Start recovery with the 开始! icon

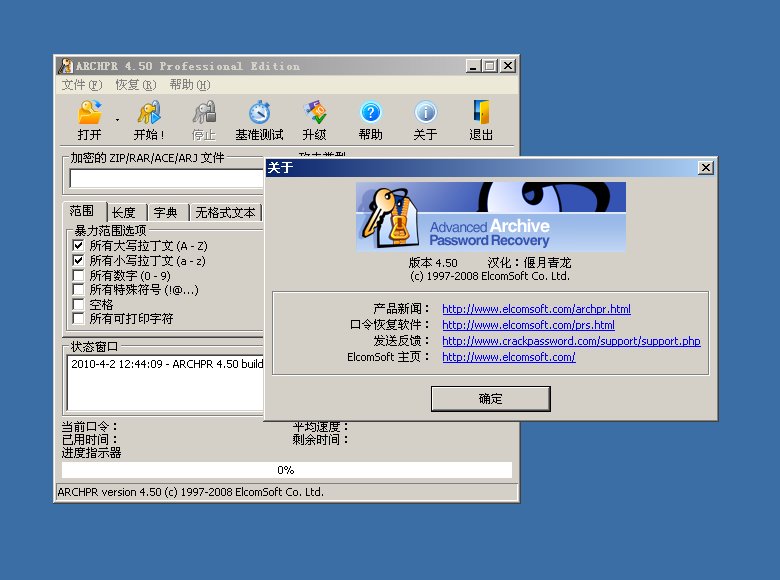pyautogui.click(x=149, y=120)
